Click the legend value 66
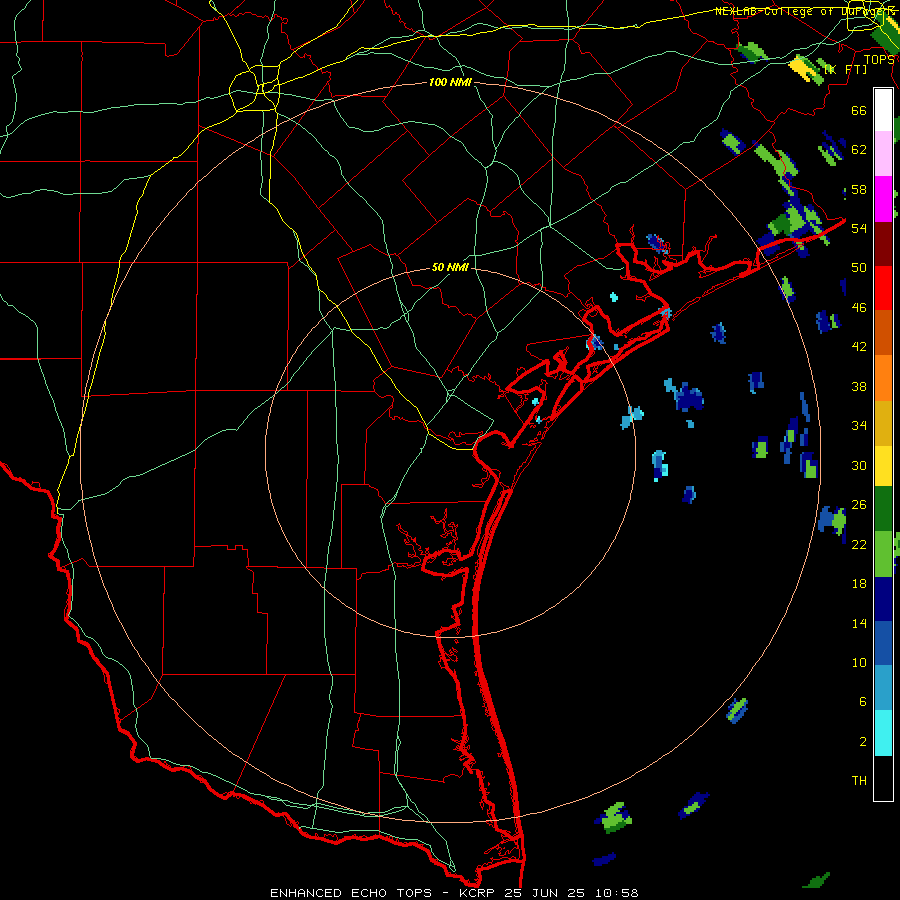The height and width of the screenshot is (900, 900). [859, 110]
